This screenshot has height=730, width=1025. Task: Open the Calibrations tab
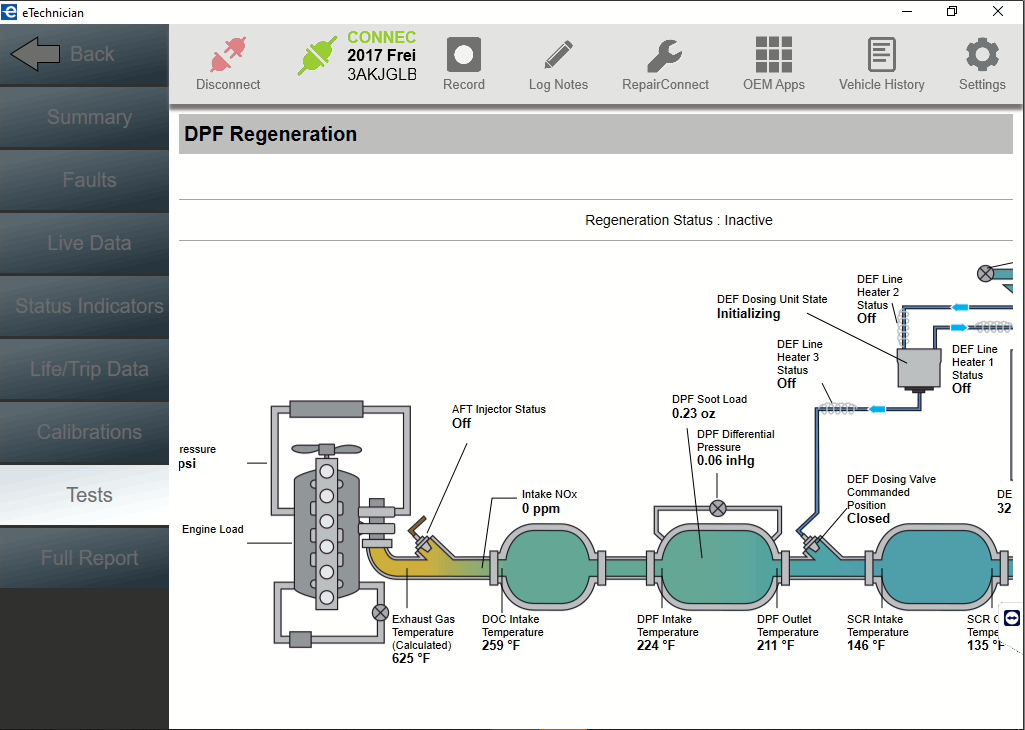84,433
